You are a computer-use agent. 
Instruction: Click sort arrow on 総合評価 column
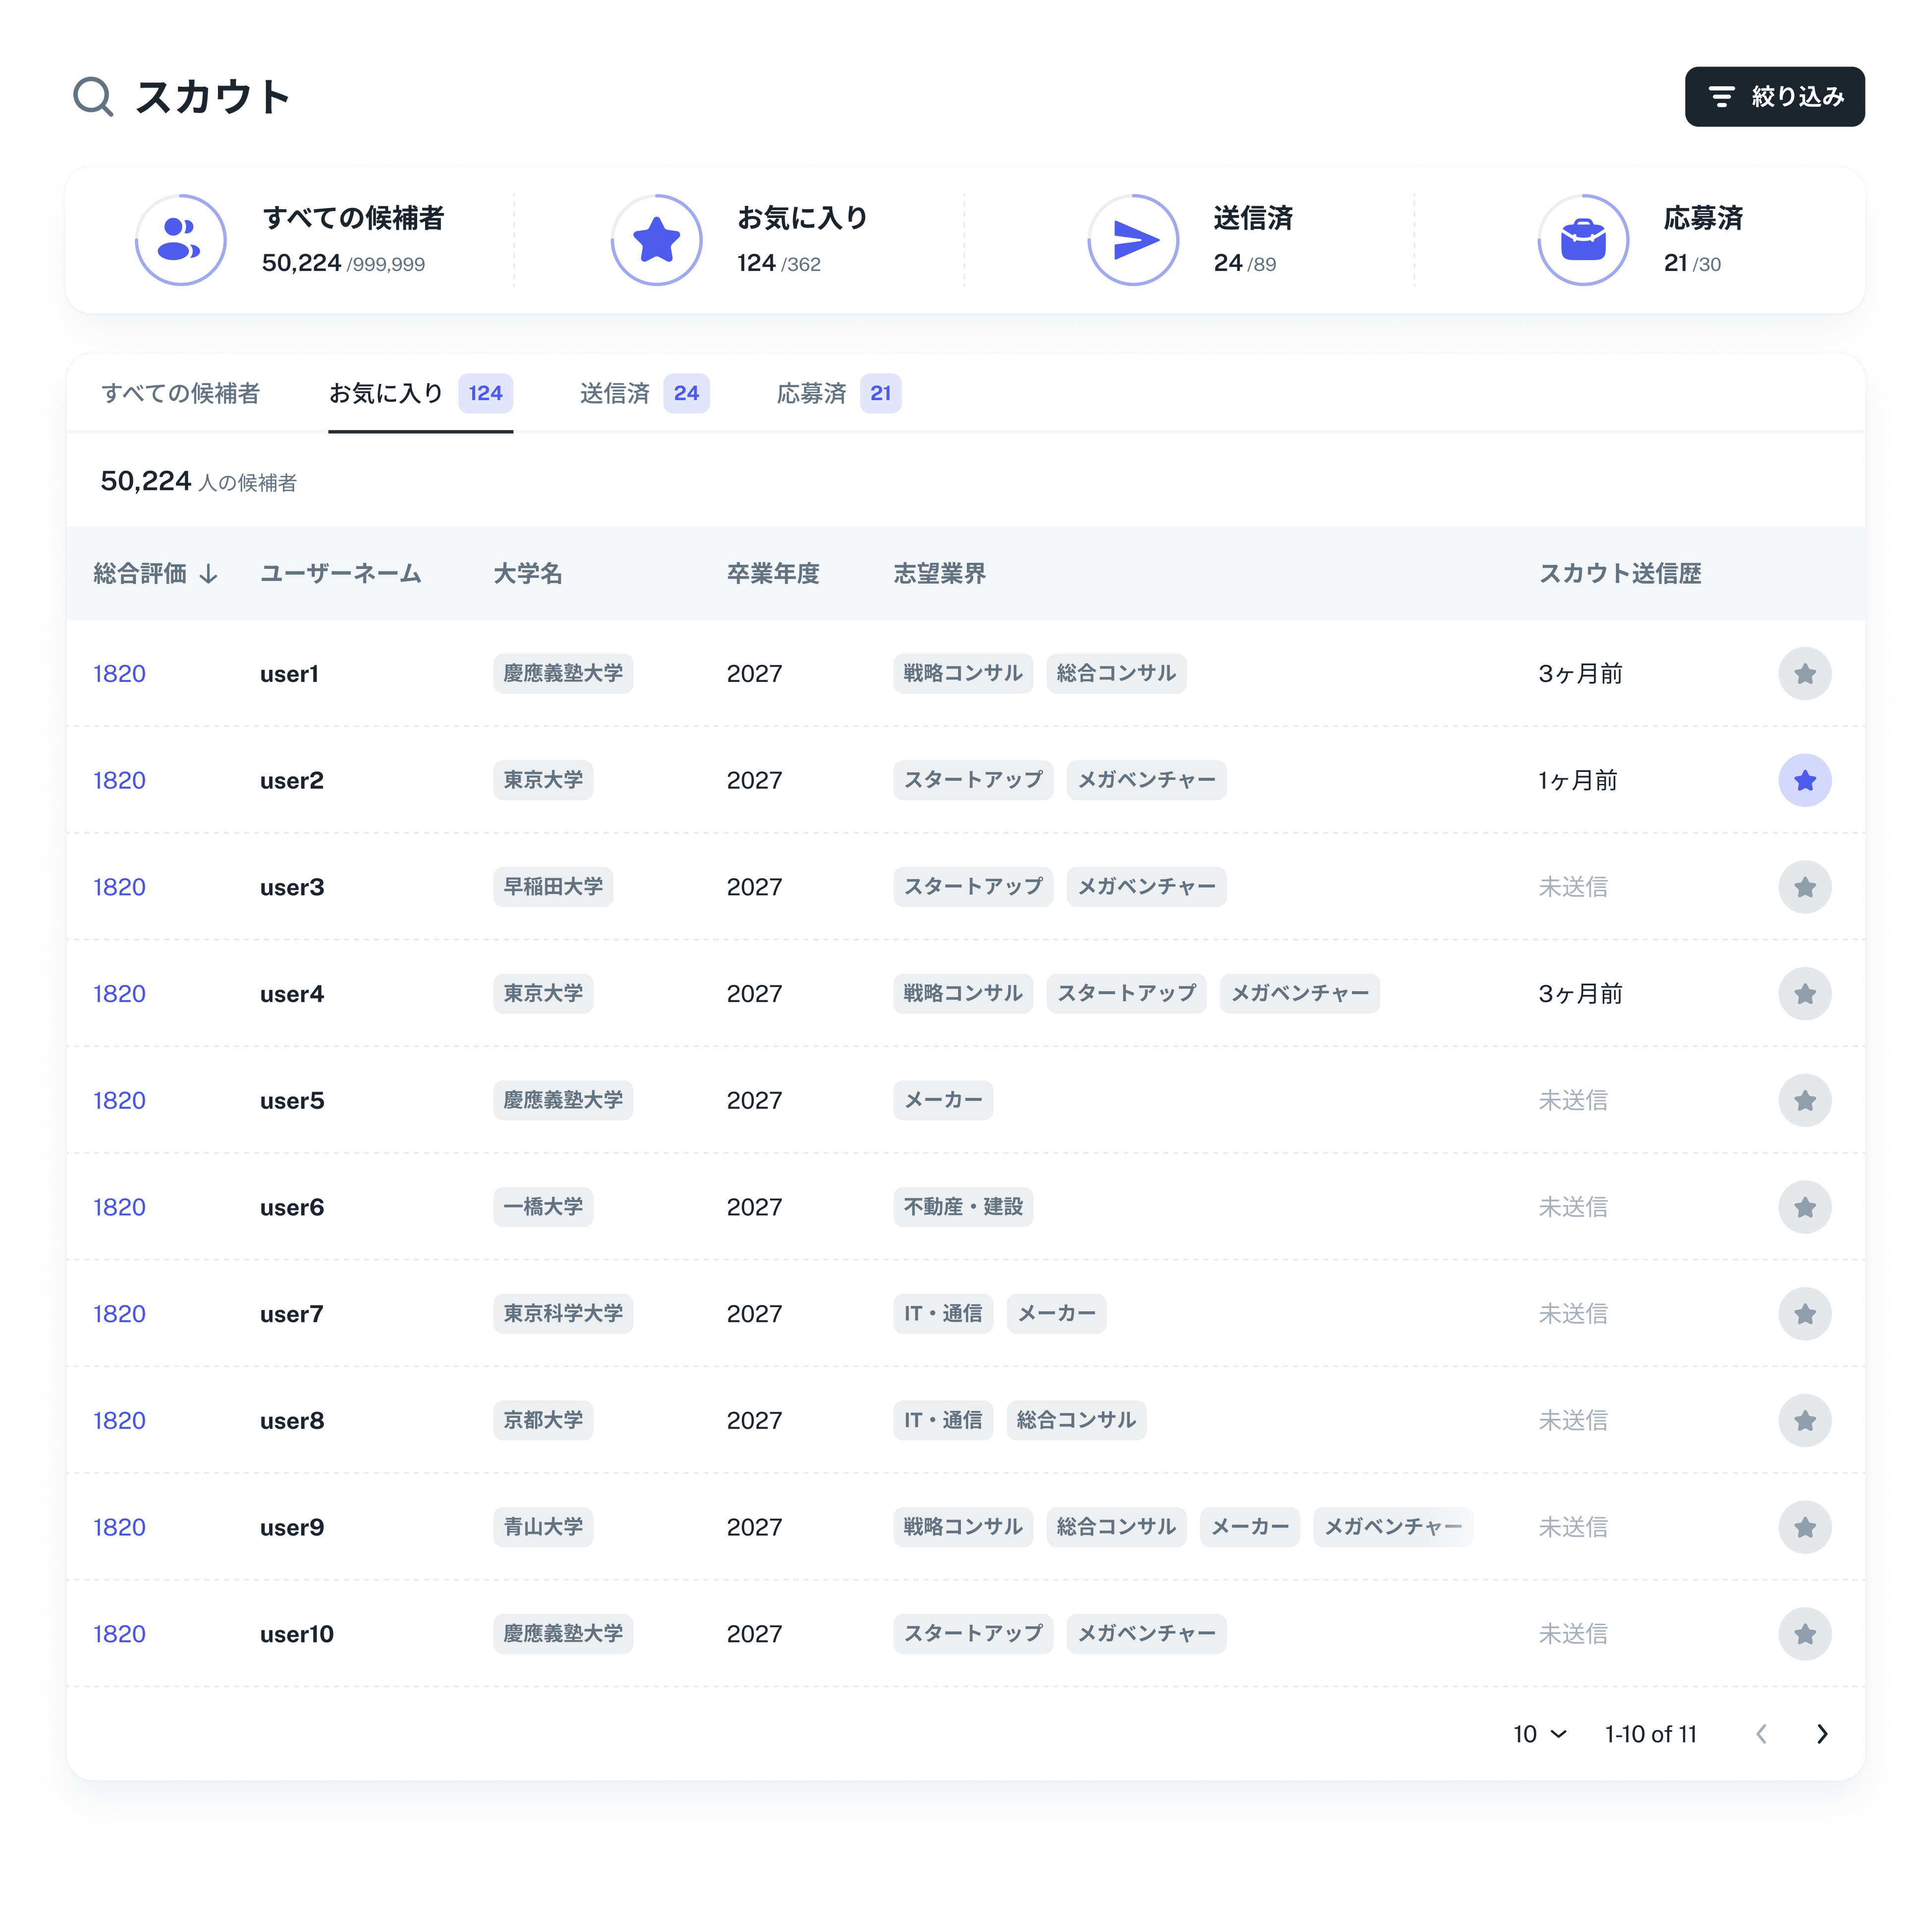208,574
